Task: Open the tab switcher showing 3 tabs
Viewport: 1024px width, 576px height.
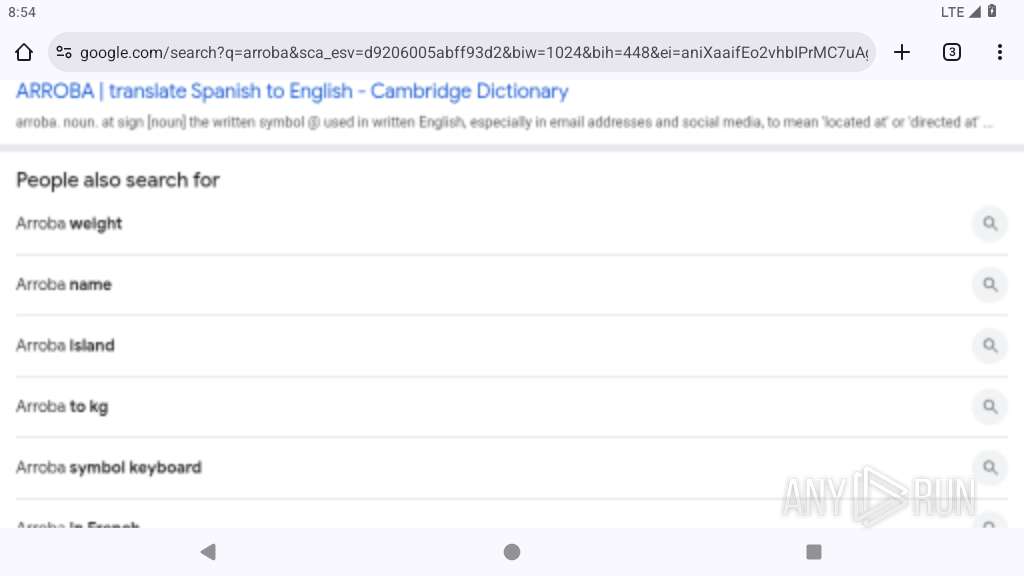Action: pos(952,52)
